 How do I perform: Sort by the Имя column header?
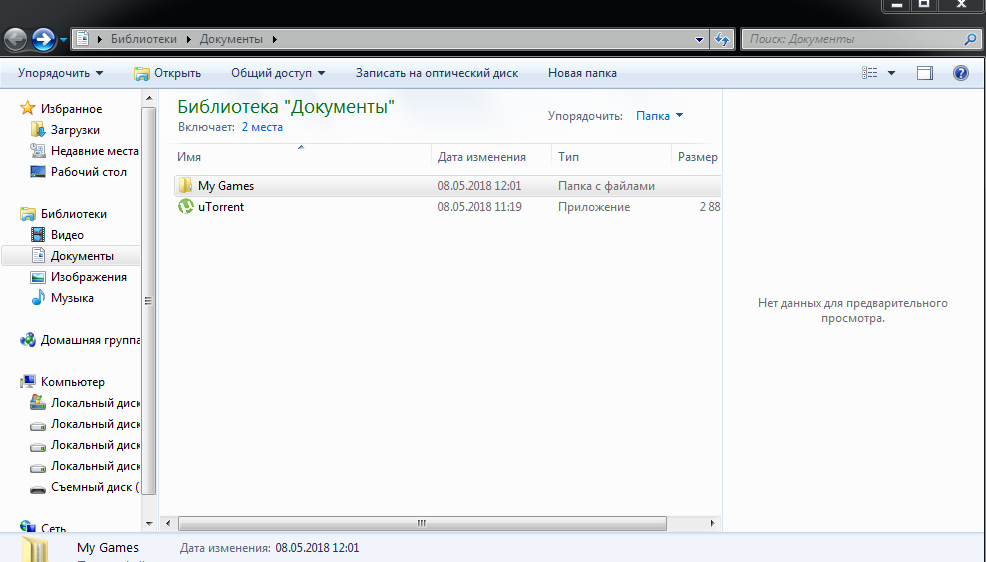[x=303, y=157]
